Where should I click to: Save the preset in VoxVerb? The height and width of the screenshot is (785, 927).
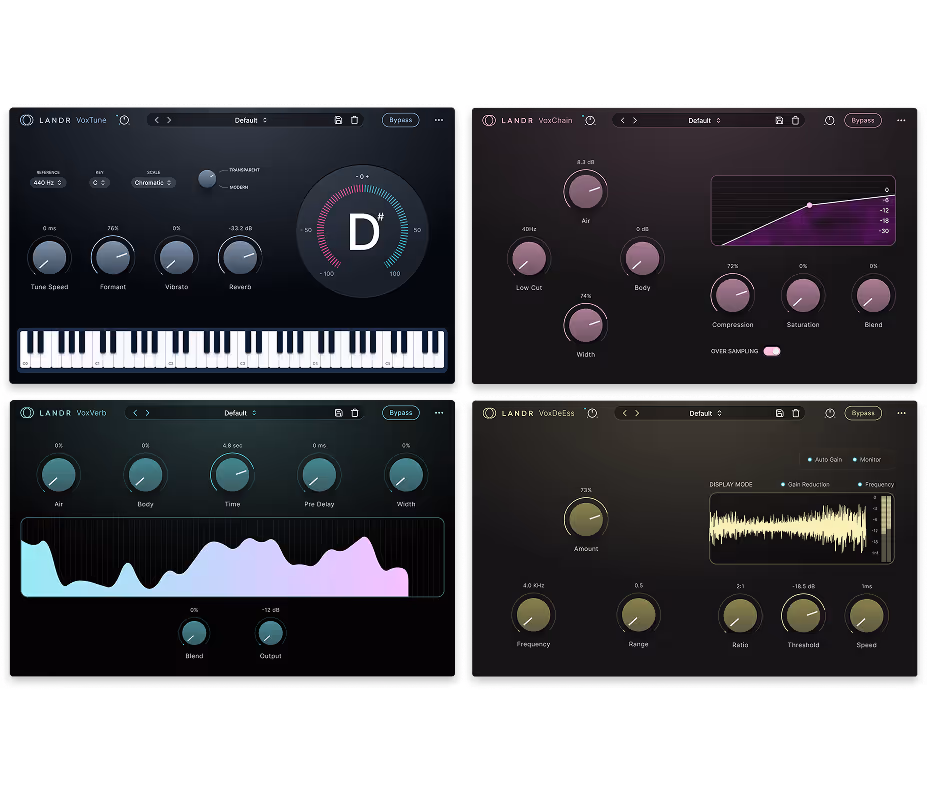click(x=339, y=413)
